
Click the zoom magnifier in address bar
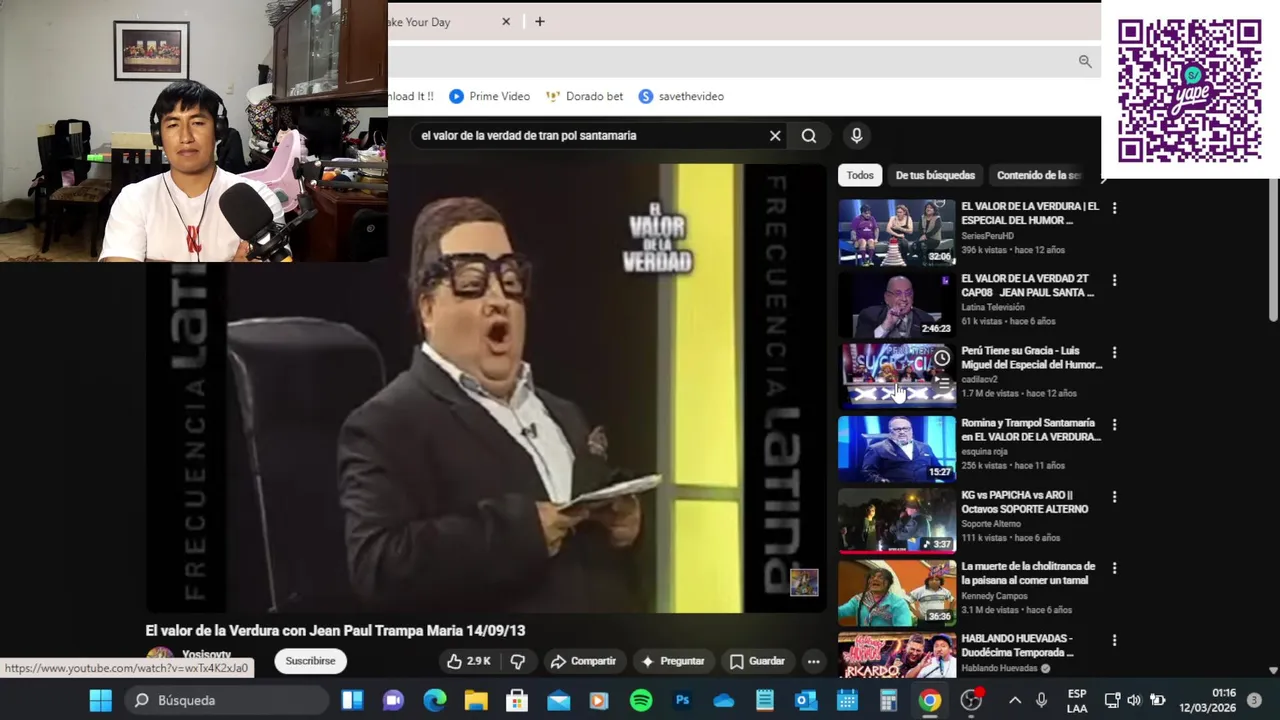1085,62
